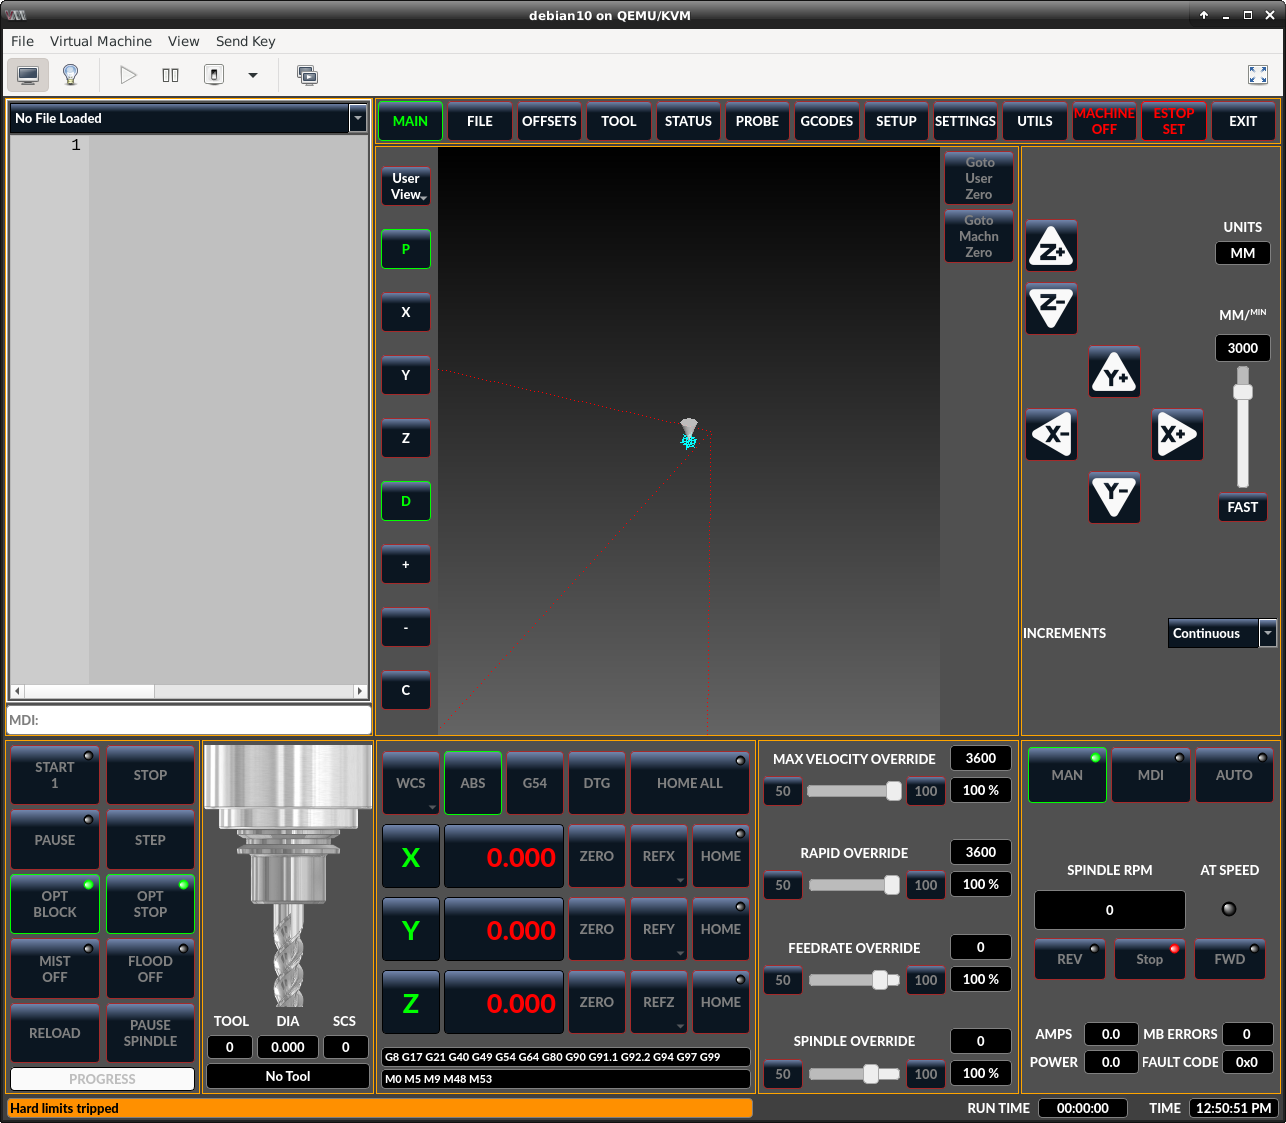1286x1123 pixels.
Task: Switch to MDI mode
Action: point(1151,775)
